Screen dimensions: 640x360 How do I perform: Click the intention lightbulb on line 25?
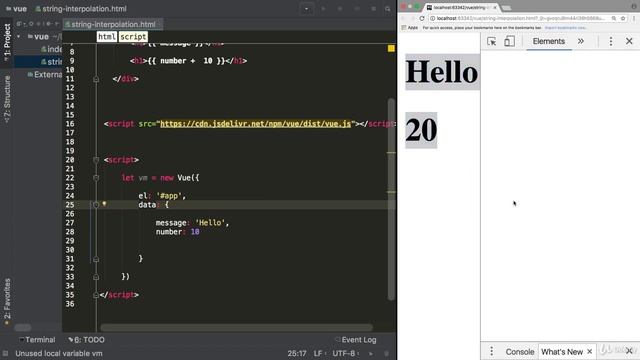click(104, 204)
